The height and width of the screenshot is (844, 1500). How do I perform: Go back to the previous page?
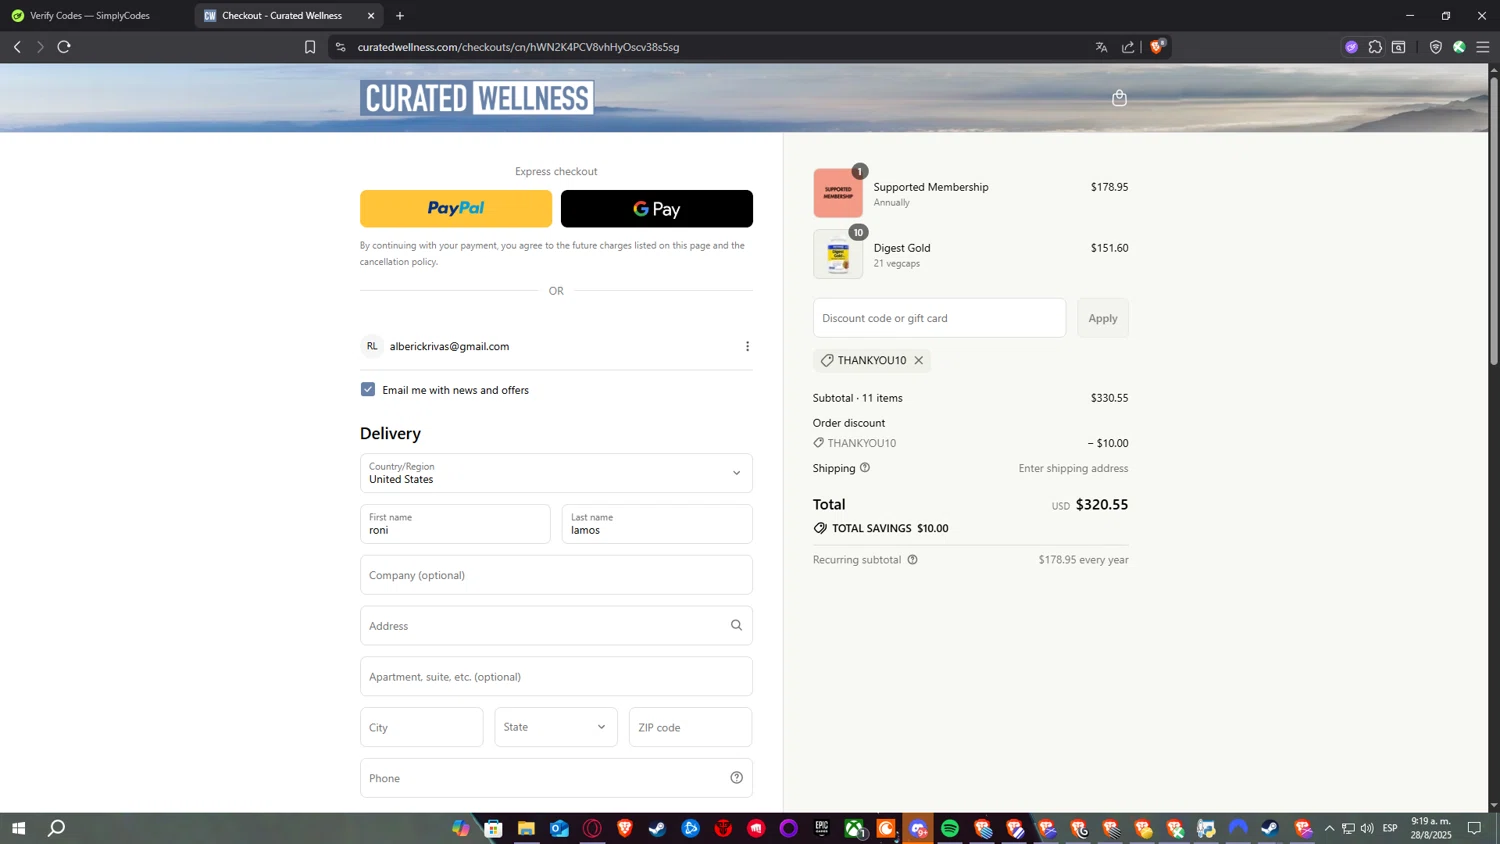[17, 47]
